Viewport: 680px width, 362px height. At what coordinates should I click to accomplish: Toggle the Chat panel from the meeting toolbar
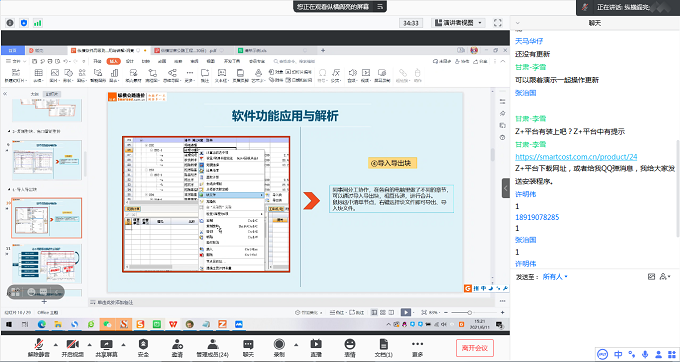[x=248, y=348]
